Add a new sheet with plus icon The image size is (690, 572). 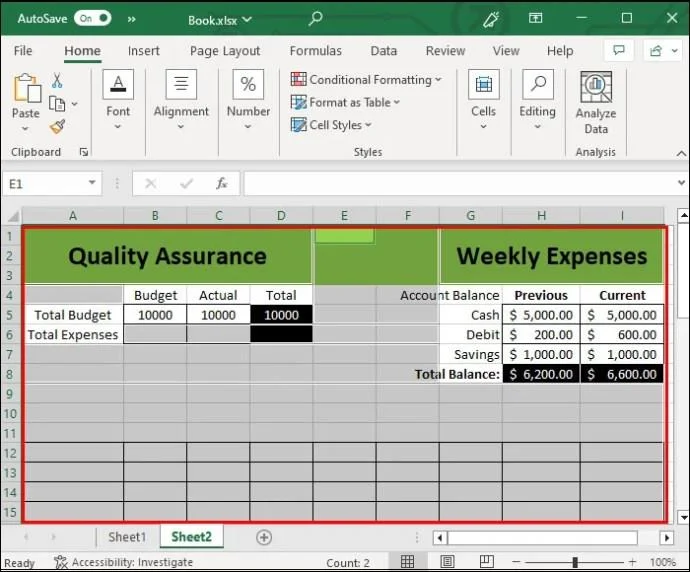click(x=264, y=537)
